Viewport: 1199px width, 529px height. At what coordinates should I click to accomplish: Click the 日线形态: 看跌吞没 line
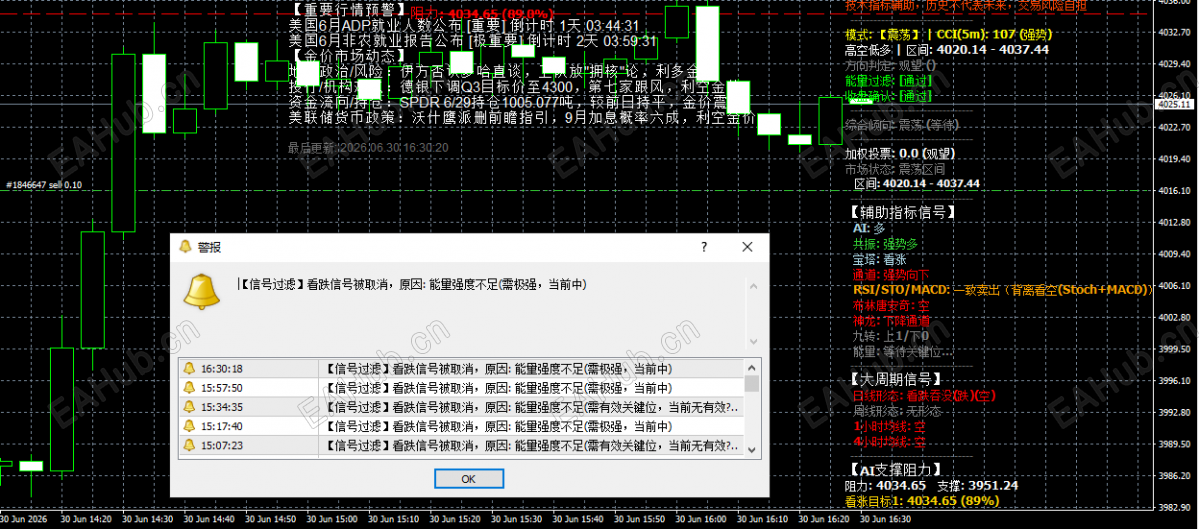pos(924,396)
